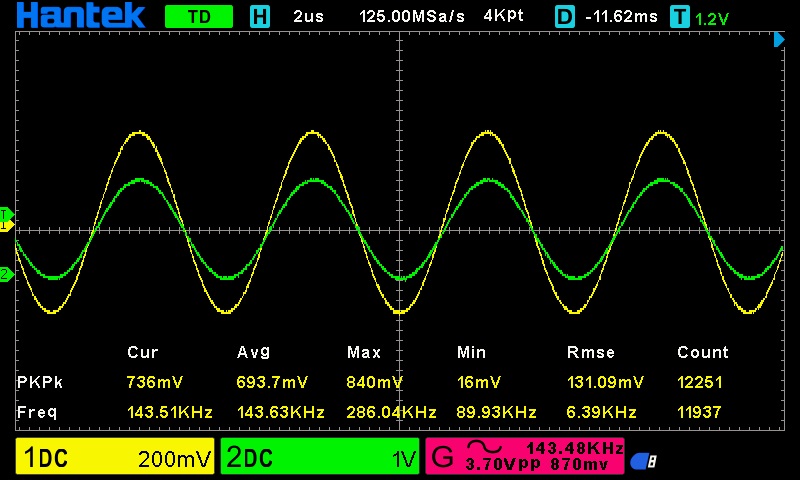
Task: Select the yellow channel 1 ground marker
Action: [5, 226]
